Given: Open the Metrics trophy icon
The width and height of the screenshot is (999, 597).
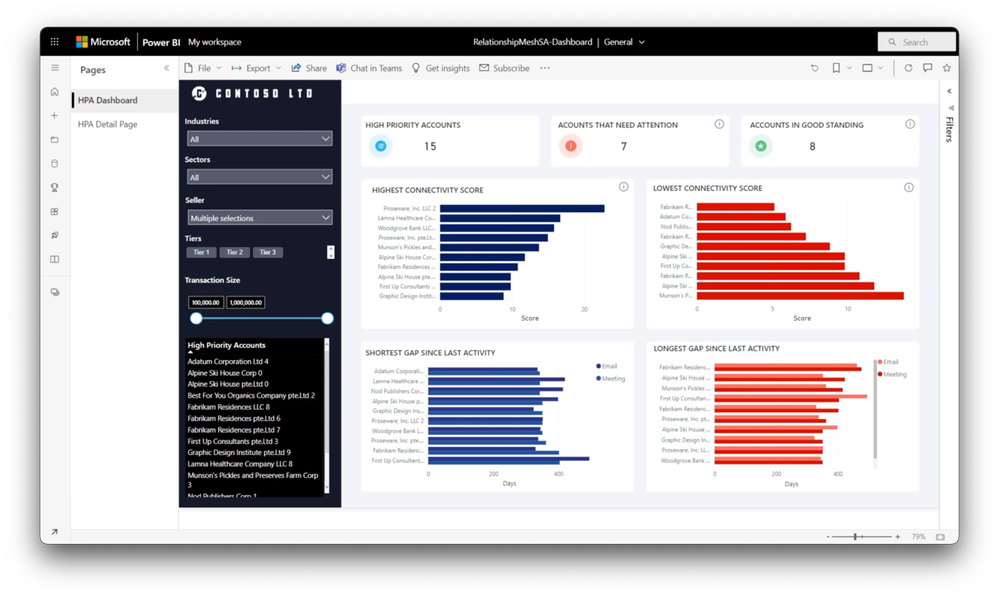Looking at the screenshot, I should coord(55,187).
